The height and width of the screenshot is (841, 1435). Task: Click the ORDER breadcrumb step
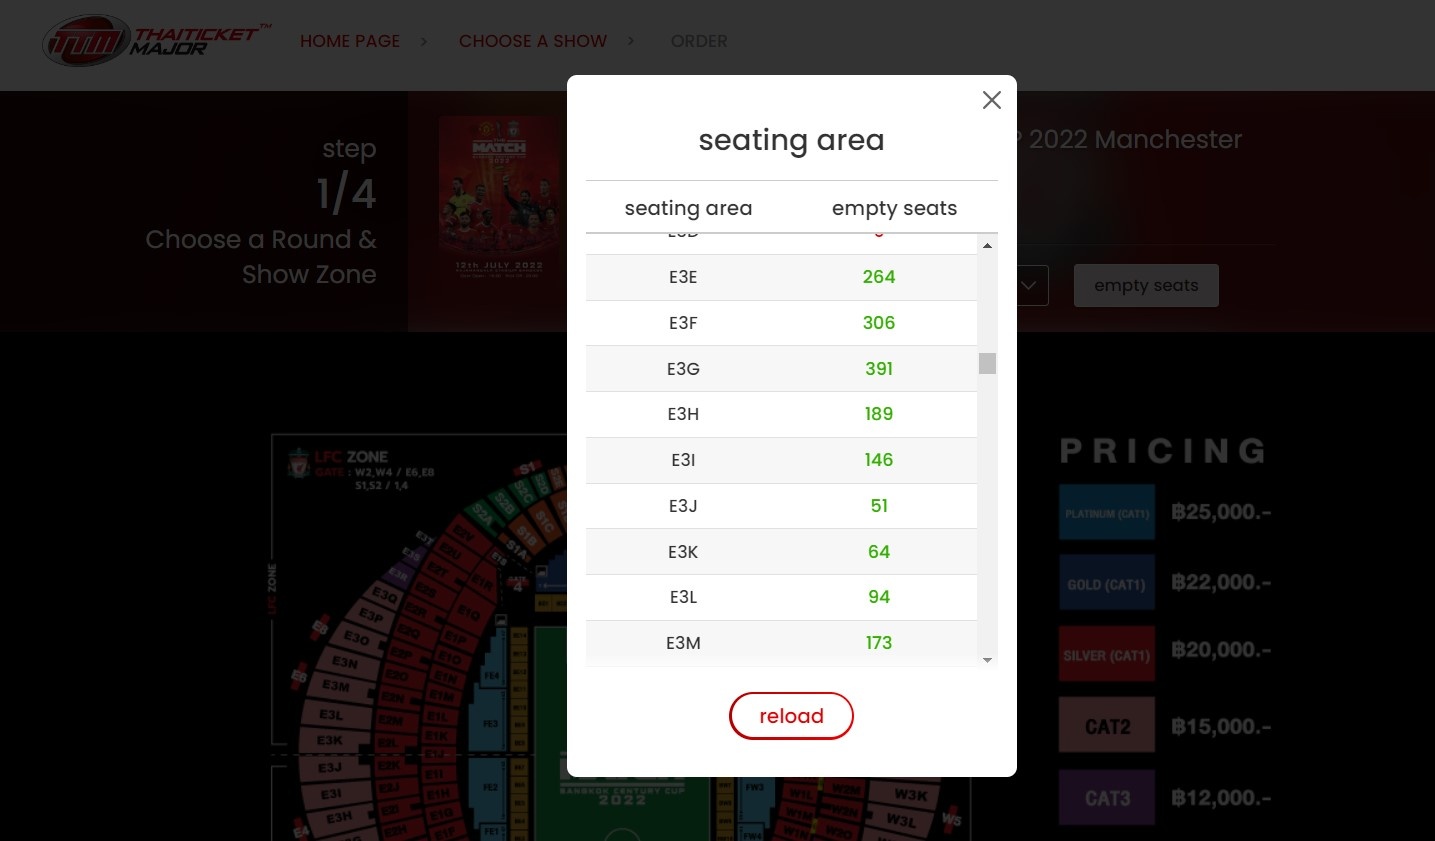point(699,41)
